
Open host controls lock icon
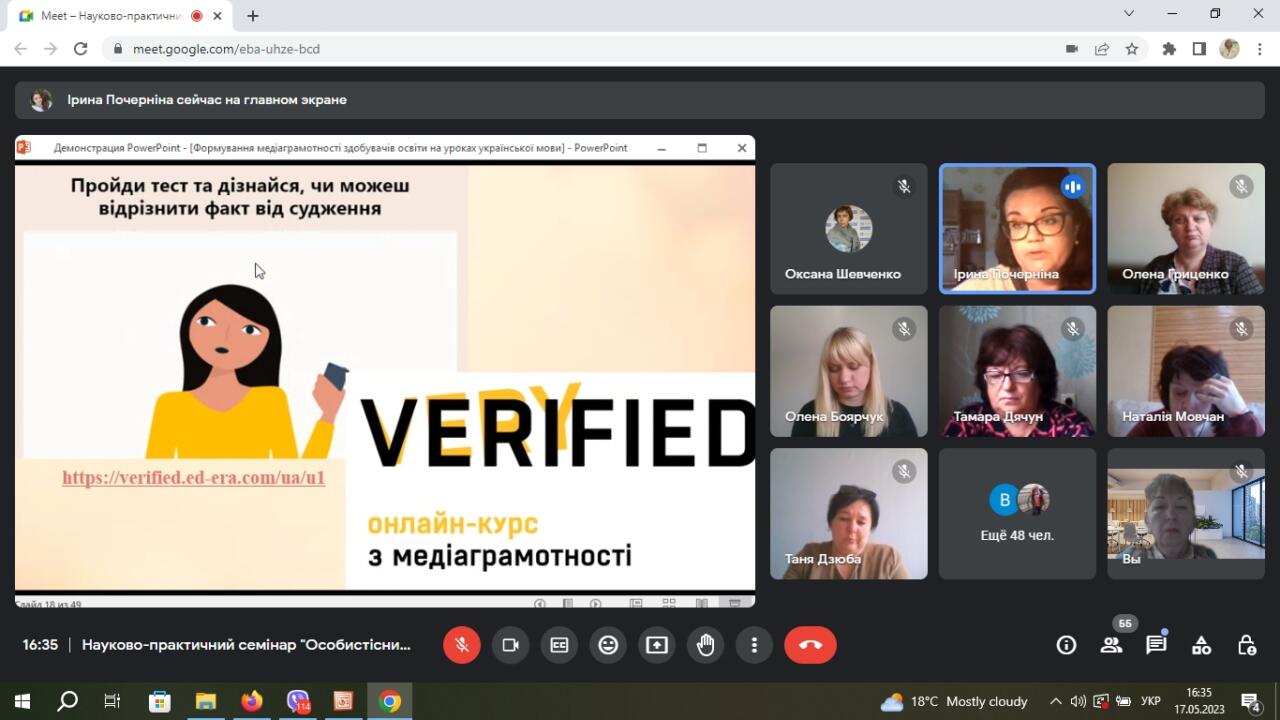[1246, 645]
